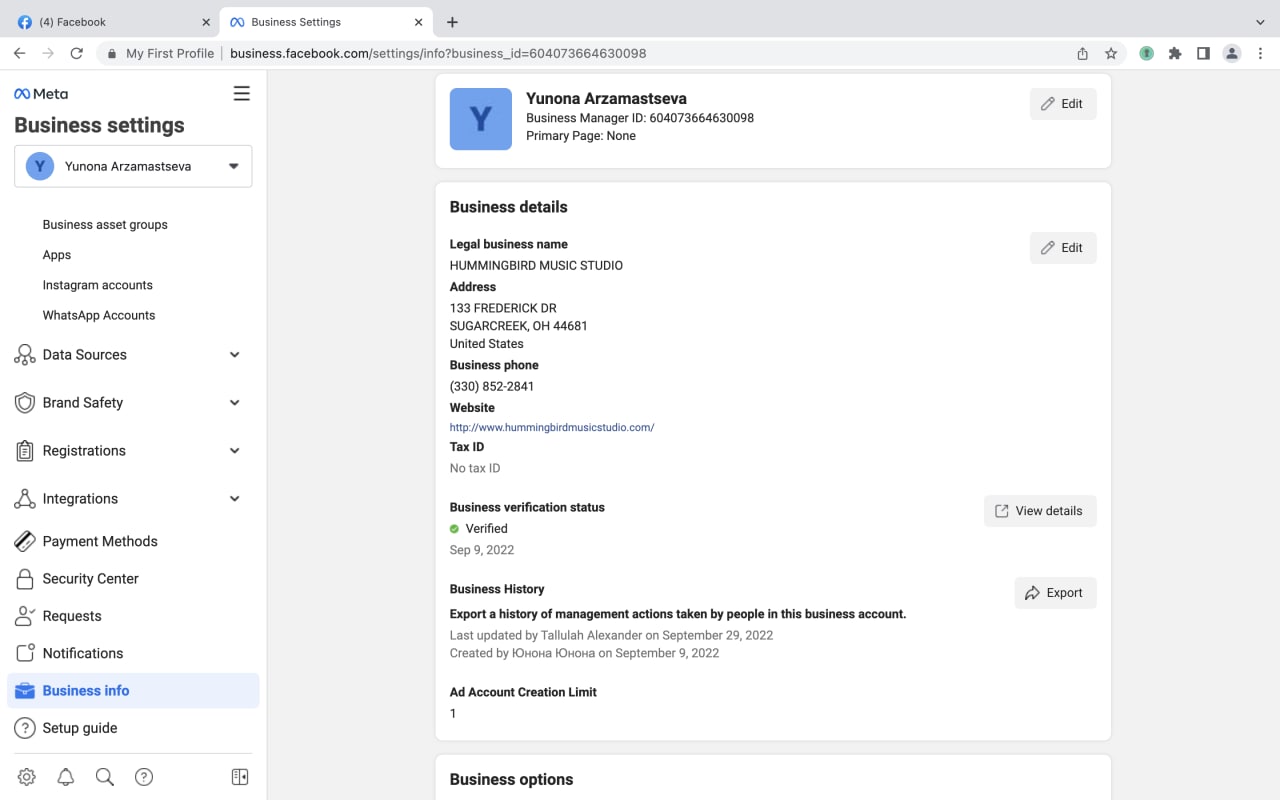Open Business asset groups in sidebar

tap(105, 225)
